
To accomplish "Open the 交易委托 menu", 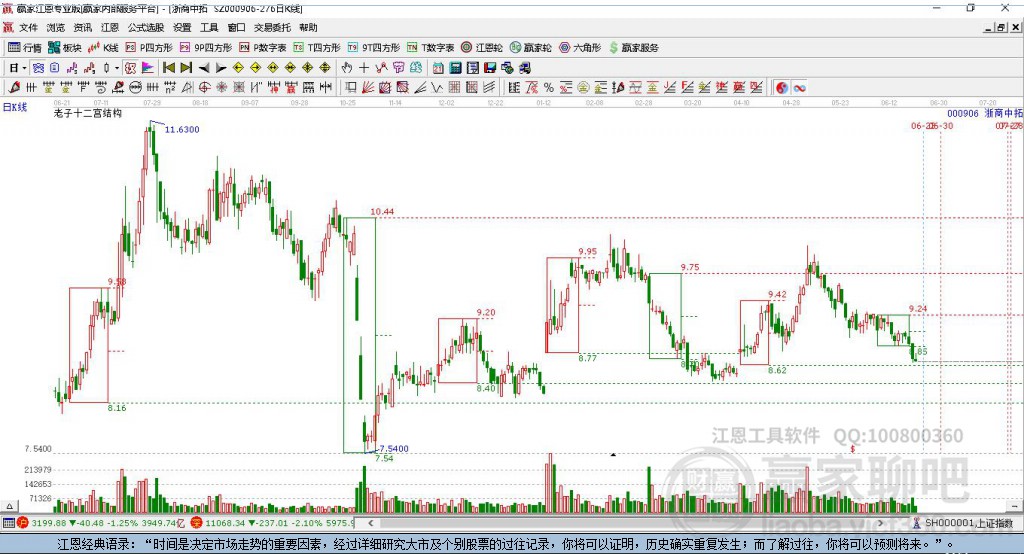I will click(x=272, y=27).
